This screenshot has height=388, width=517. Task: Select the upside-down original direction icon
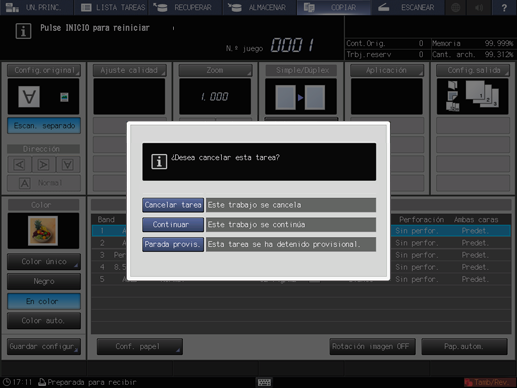tap(68, 164)
